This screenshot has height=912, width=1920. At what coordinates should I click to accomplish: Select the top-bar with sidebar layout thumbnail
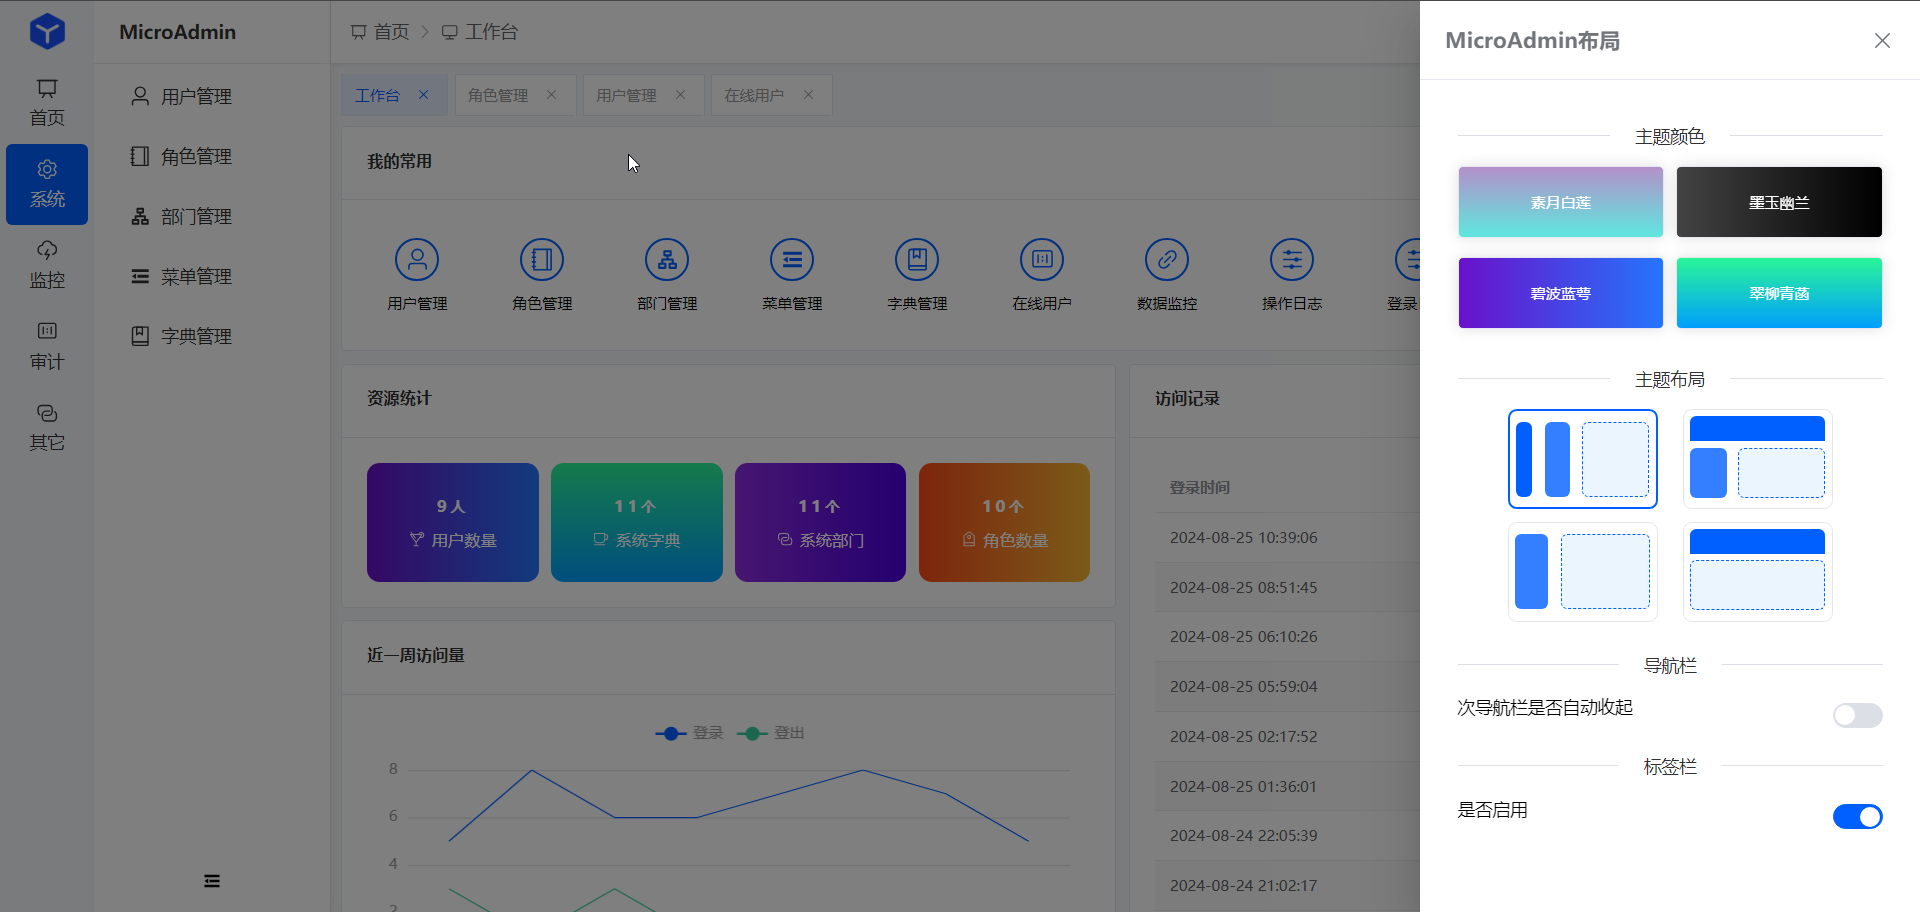[1757, 459]
